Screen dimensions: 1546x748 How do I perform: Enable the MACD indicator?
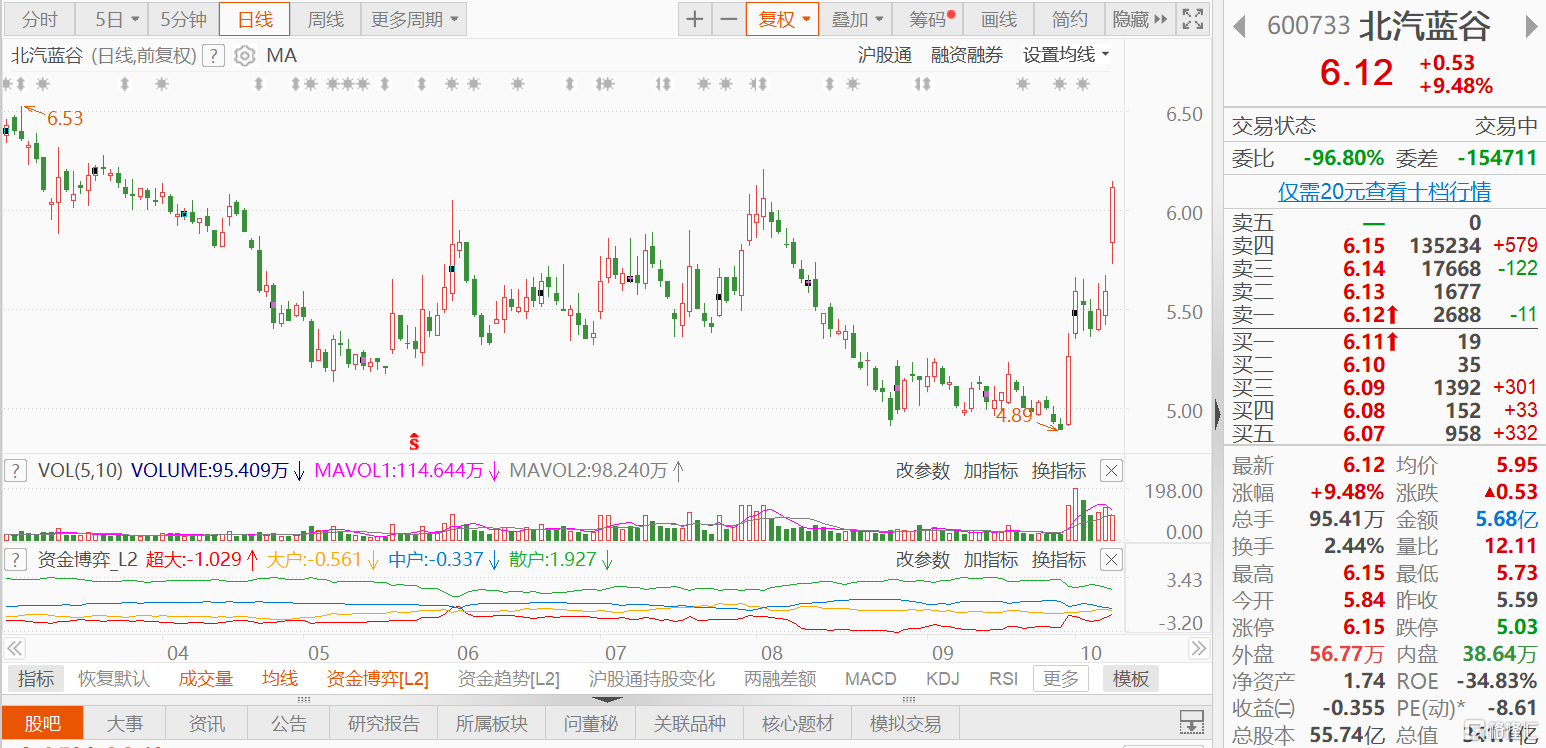pyautogui.click(x=871, y=679)
